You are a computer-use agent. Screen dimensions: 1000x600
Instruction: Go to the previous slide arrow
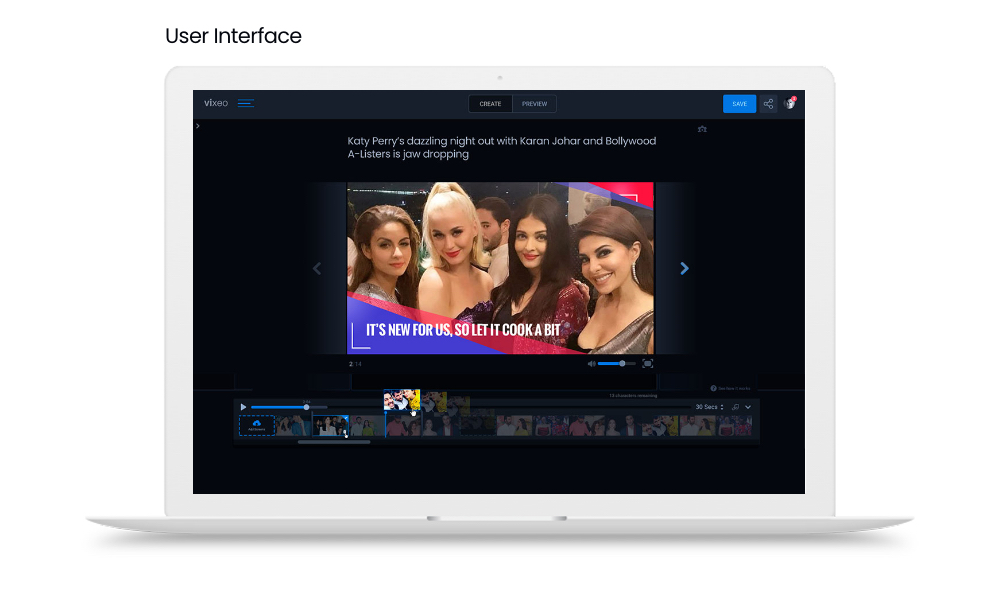(317, 268)
